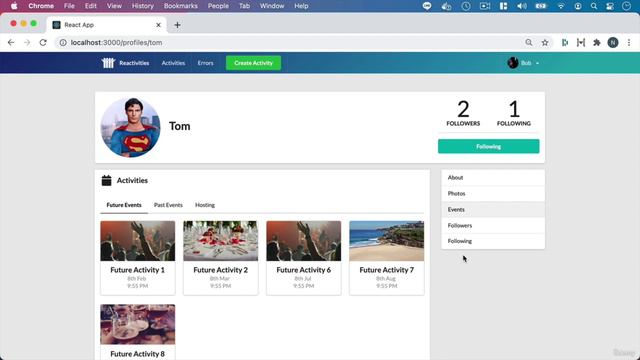Screen dimensions: 640x360
Task: Click the Following button on profile
Action: 488,146
